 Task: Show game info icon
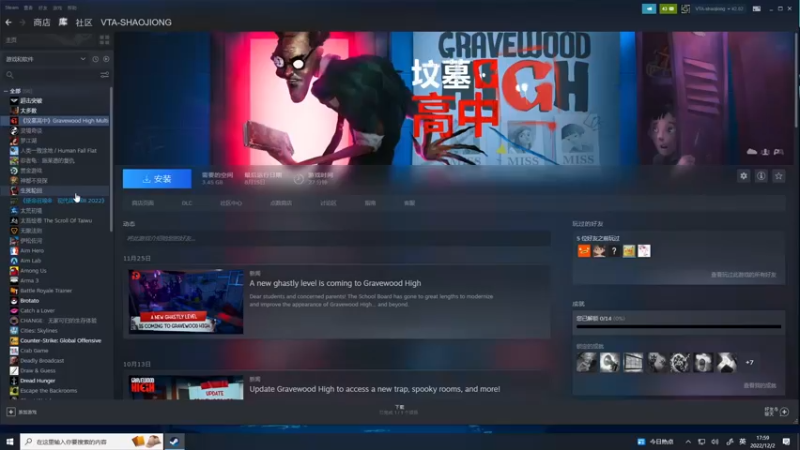pyautogui.click(x=761, y=176)
